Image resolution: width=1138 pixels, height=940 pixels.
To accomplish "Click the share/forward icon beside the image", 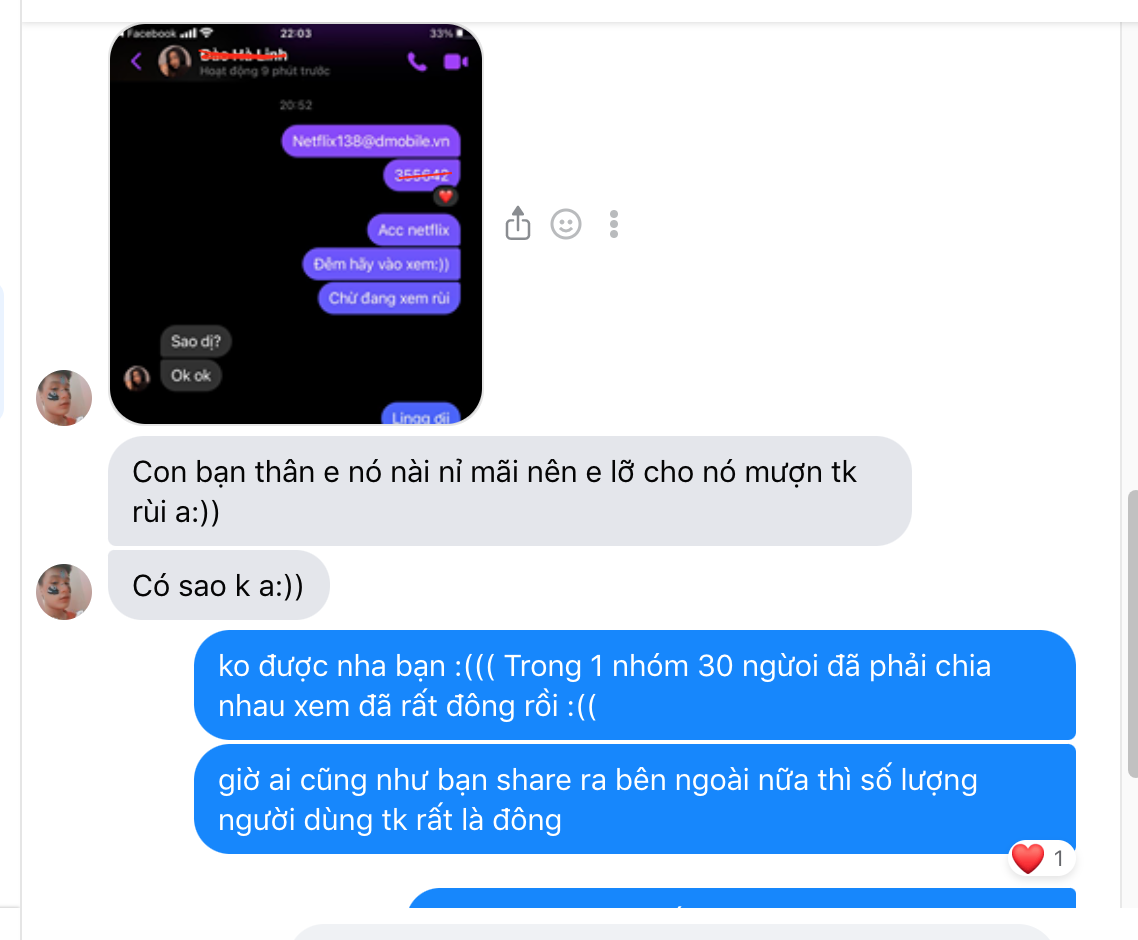I will (517, 224).
